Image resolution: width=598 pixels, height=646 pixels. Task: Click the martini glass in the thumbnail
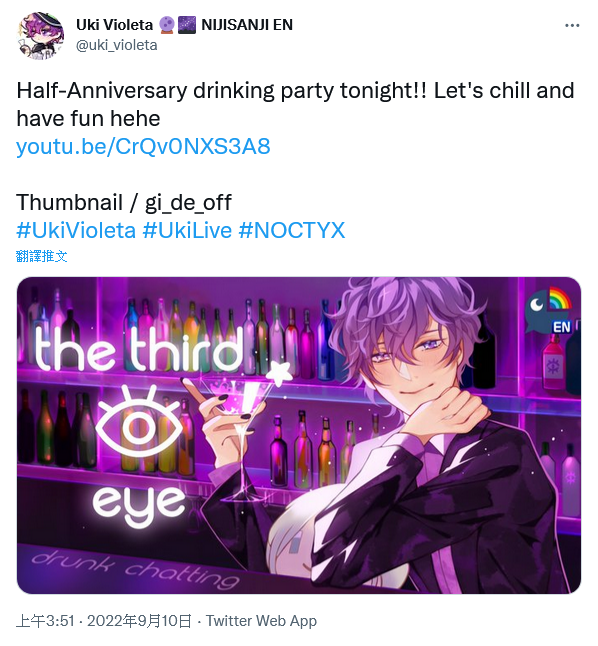pos(239,435)
